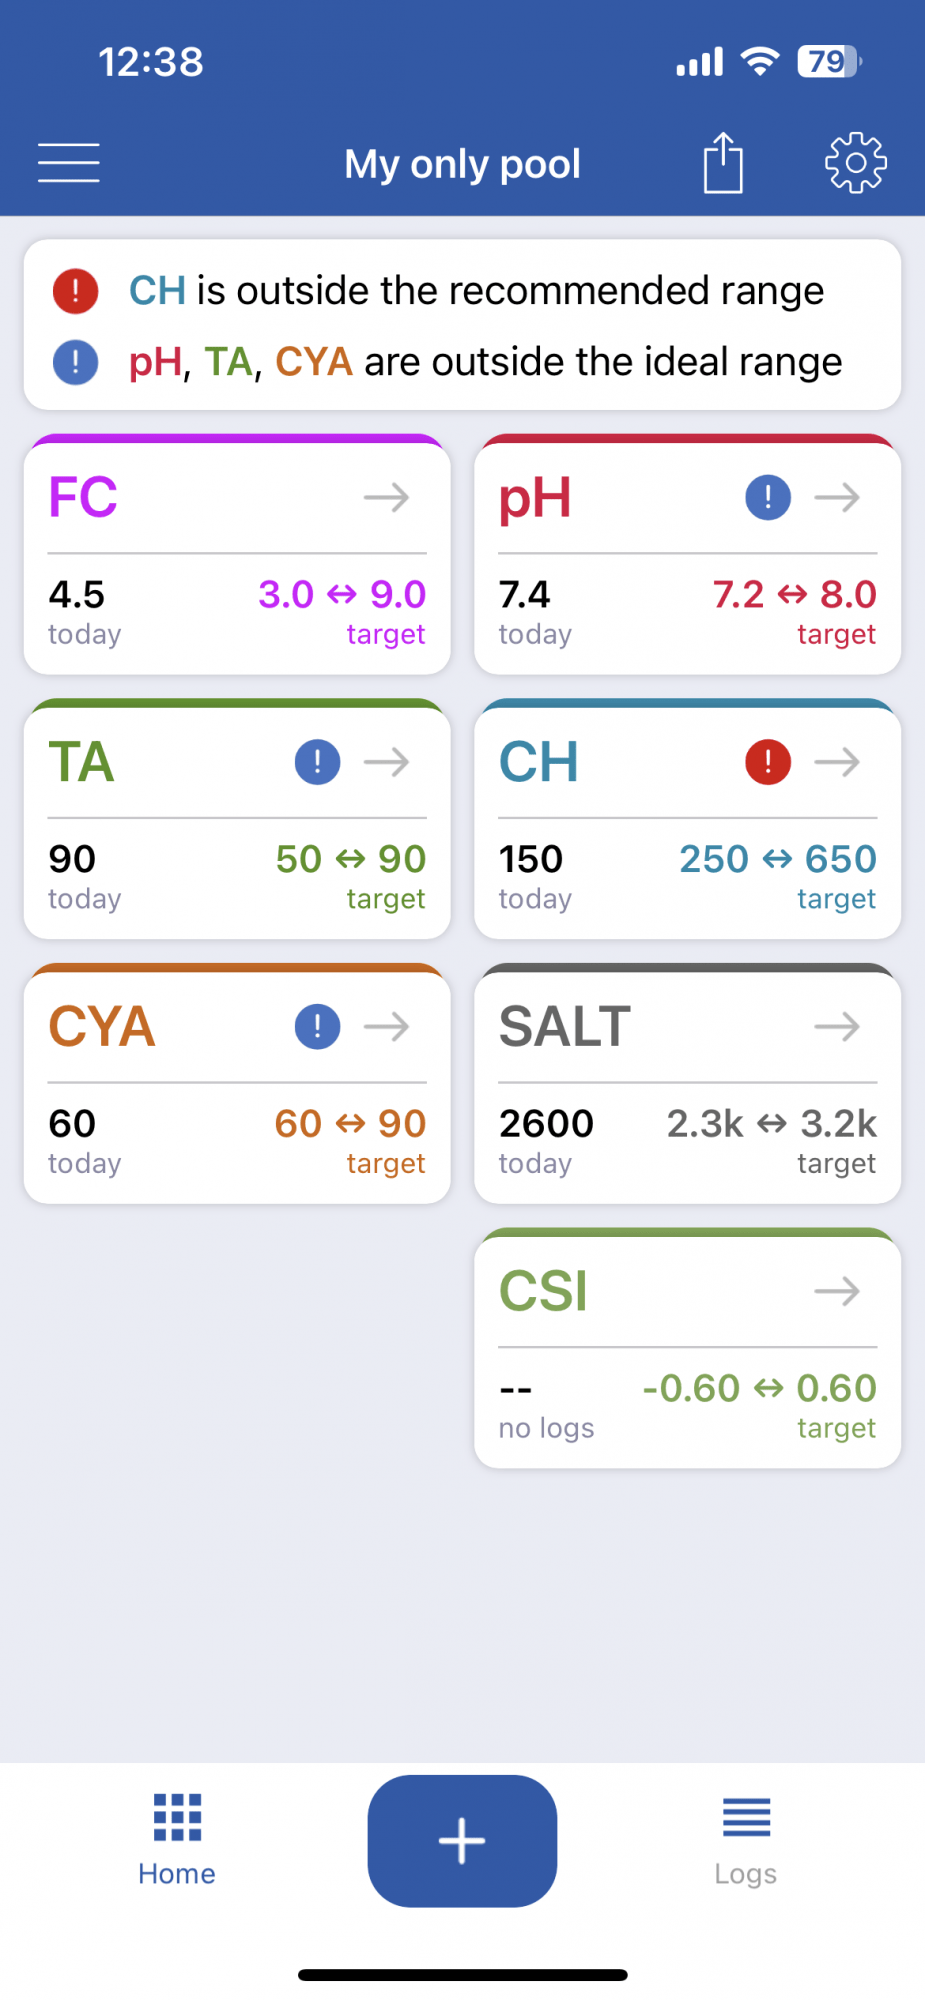Tap the blue warning icon on pH card
The width and height of the screenshot is (925, 2000).
click(x=768, y=497)
